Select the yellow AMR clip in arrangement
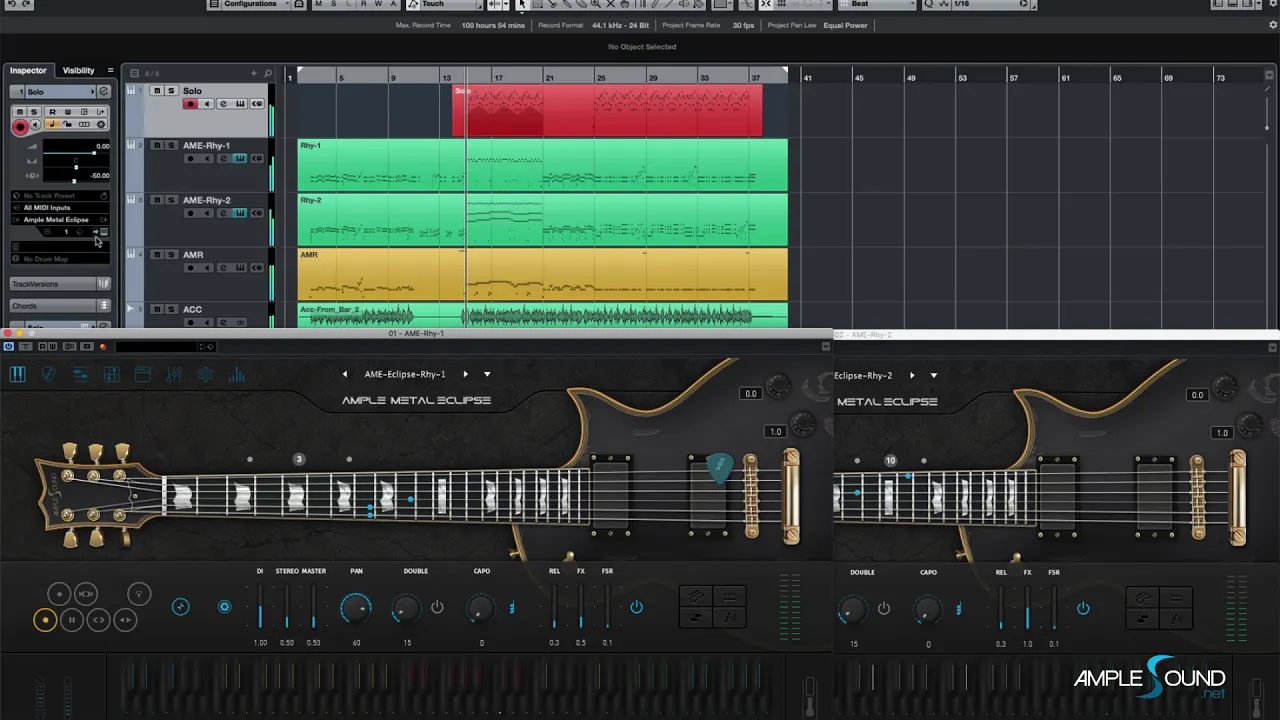Screen dimensions: 1280x720 pos(542,273)
